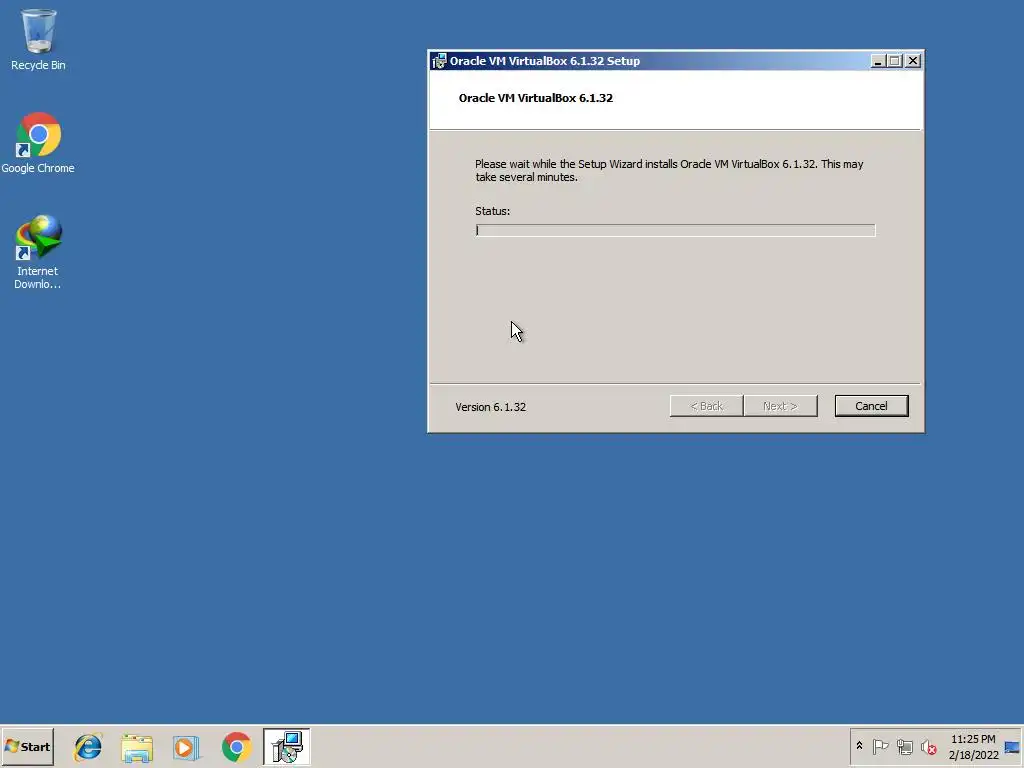The height and width of the screenshot is (768, 1024).
Task: Click the Show desktop tray icon
Action: pyautogui.click(x=1012, y=746)
